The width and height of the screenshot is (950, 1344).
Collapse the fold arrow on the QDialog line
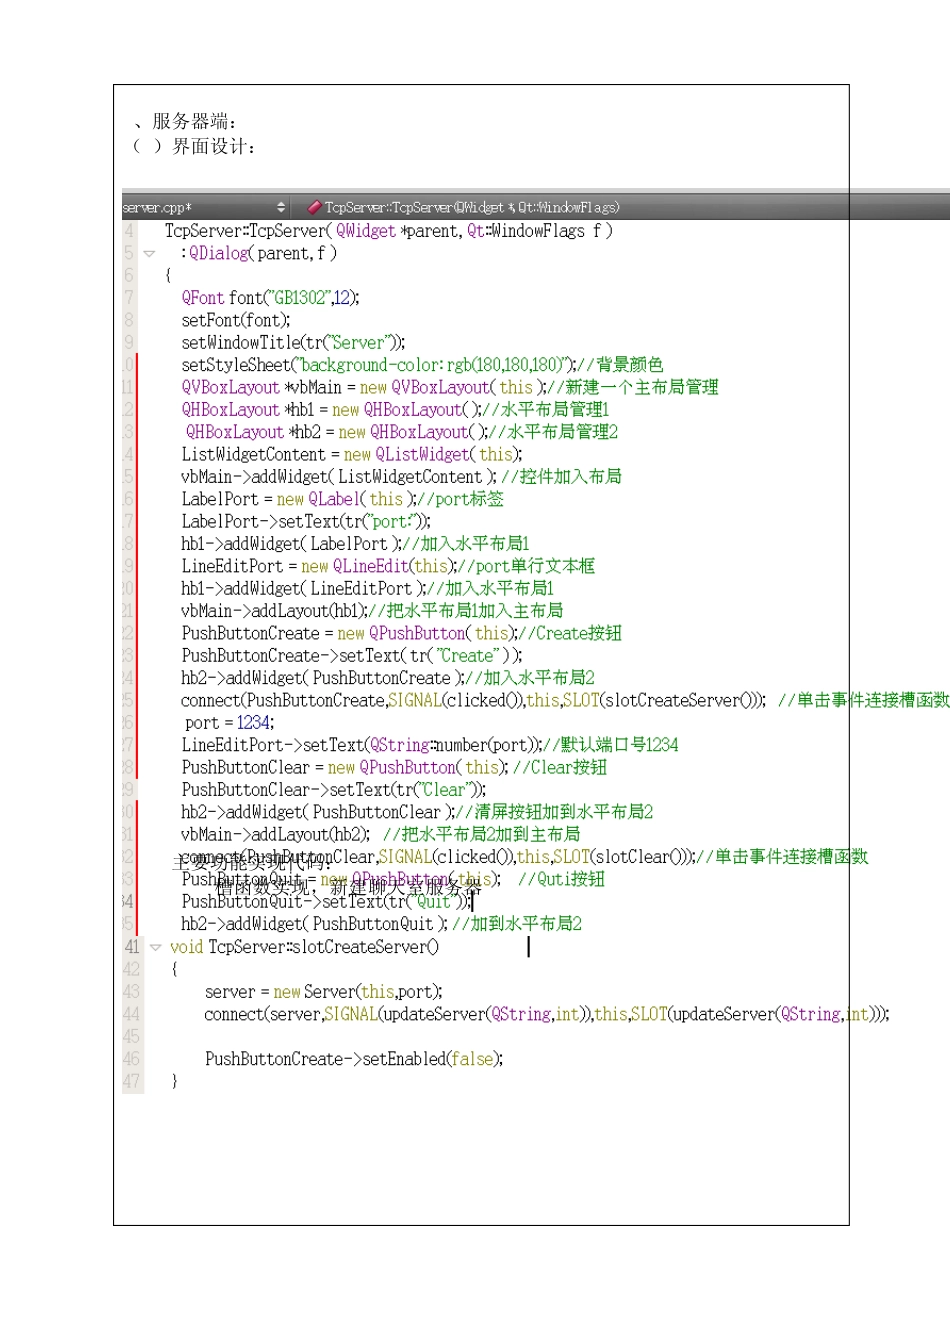(x=150, y=254)
